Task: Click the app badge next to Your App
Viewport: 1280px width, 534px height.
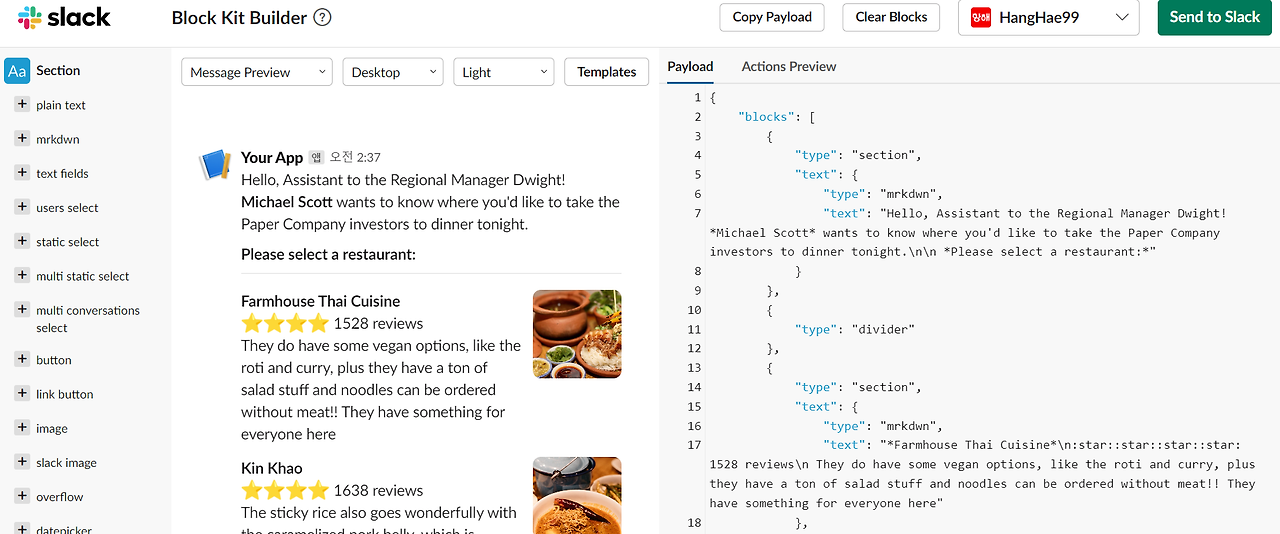Action: pos(316,157)
